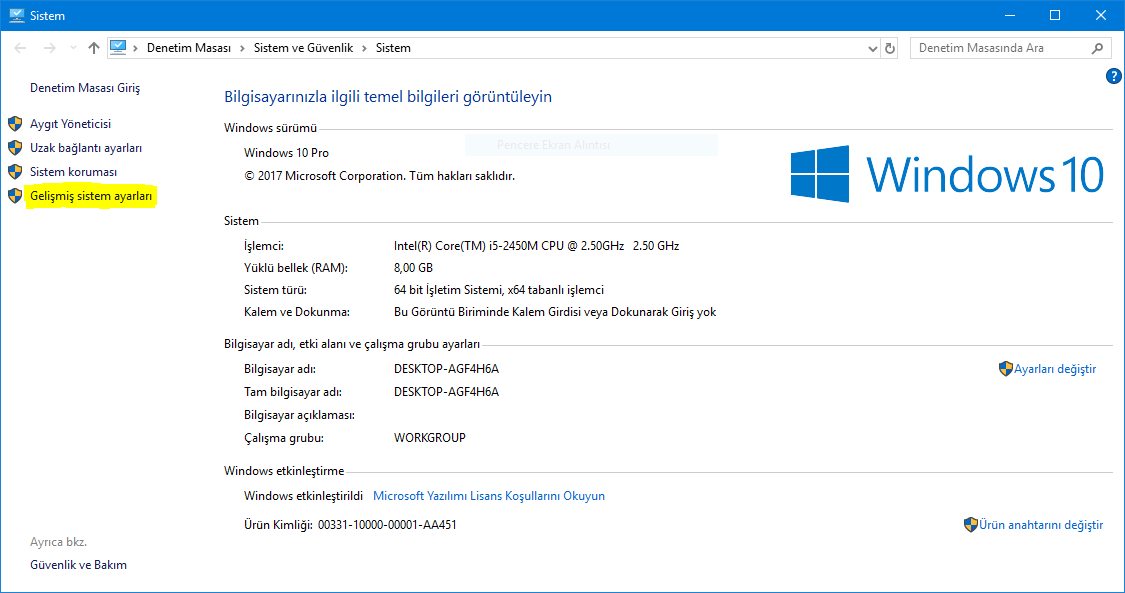
Task: Click the 64 bit İşletim Sistemi text
Action: click(x=499, y=290)
